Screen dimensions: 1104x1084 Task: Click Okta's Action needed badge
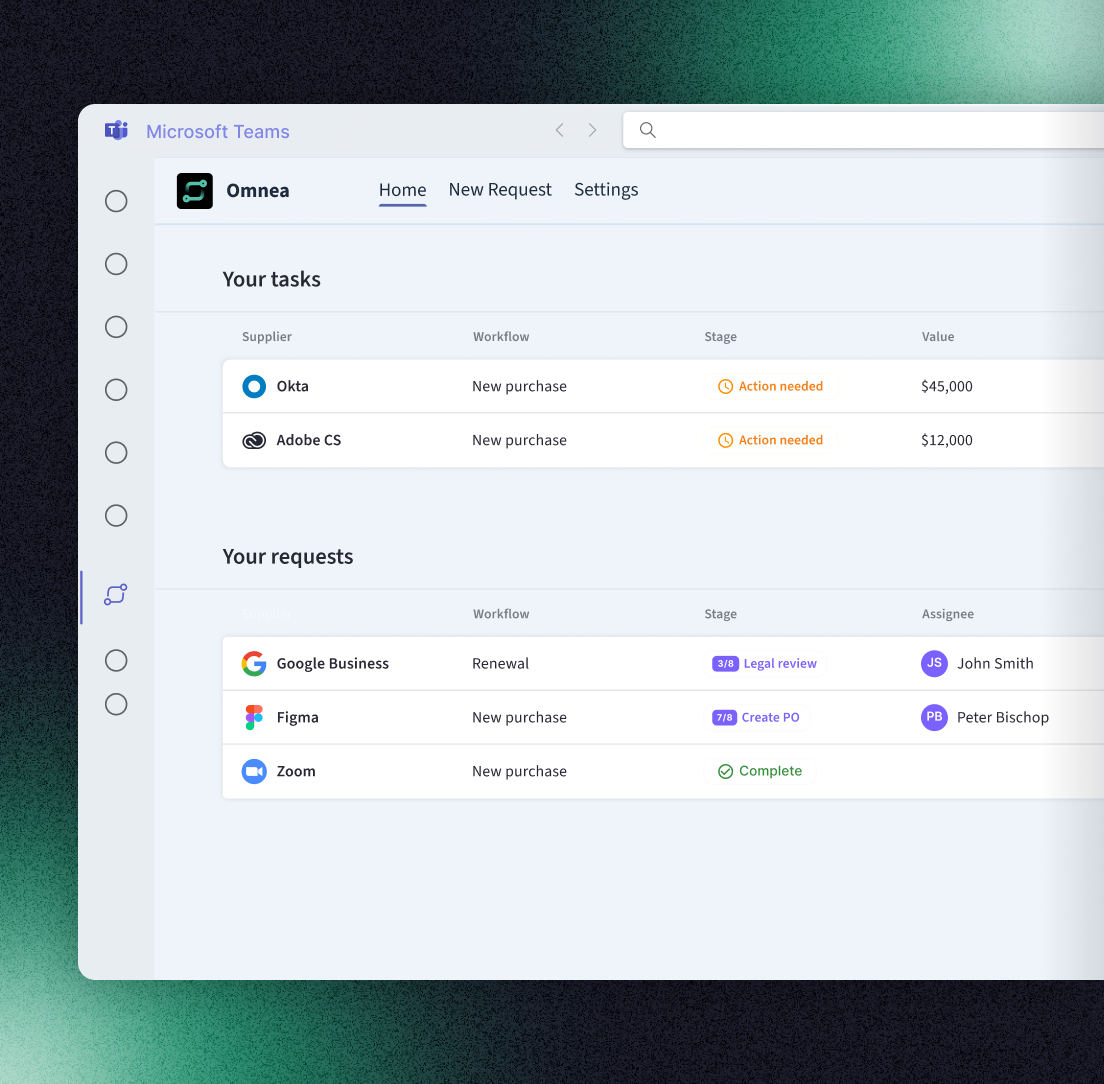coord(771,386)
